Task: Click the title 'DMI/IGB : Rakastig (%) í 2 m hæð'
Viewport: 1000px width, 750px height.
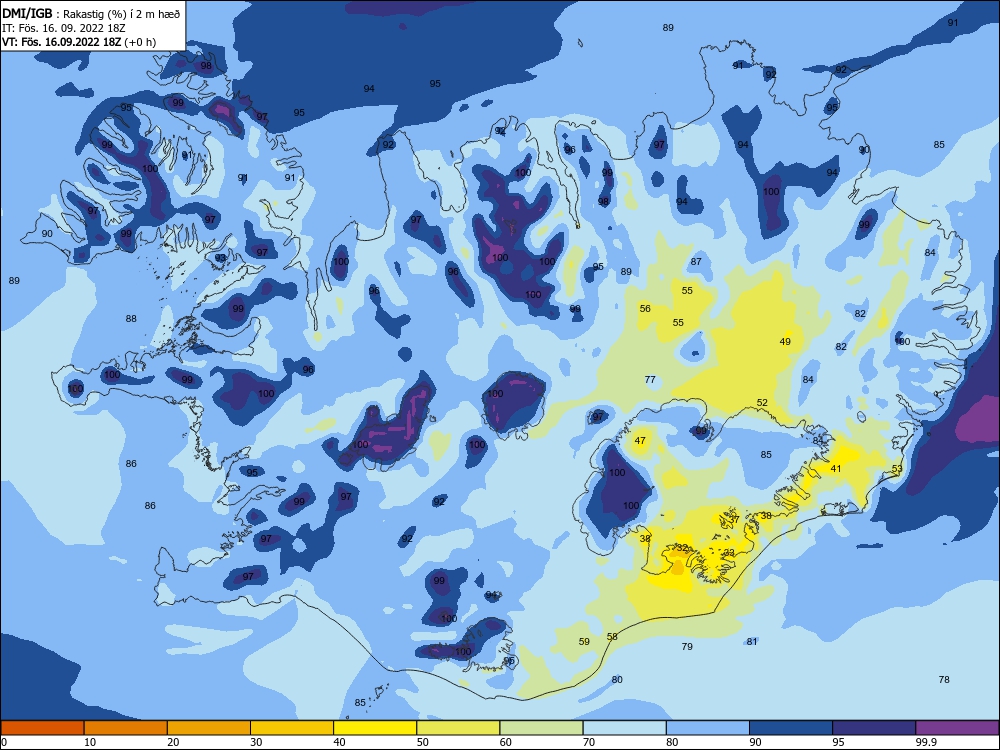Action: [91, 14]
